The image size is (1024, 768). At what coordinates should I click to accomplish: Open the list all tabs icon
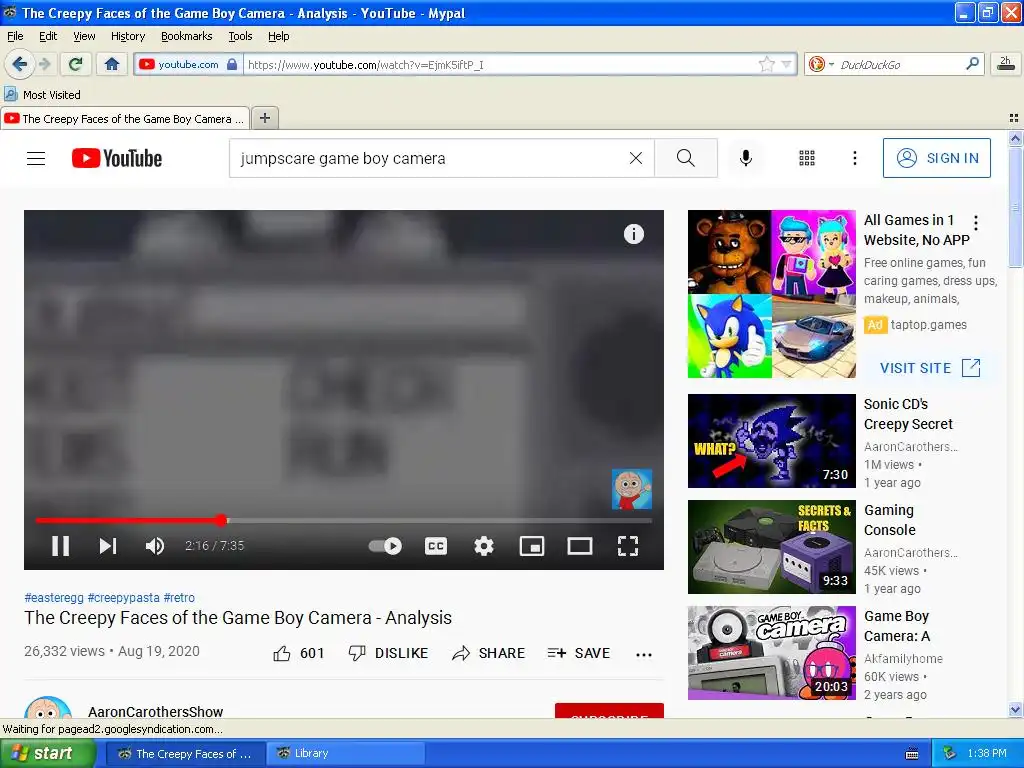click(x=1014, y=118)
